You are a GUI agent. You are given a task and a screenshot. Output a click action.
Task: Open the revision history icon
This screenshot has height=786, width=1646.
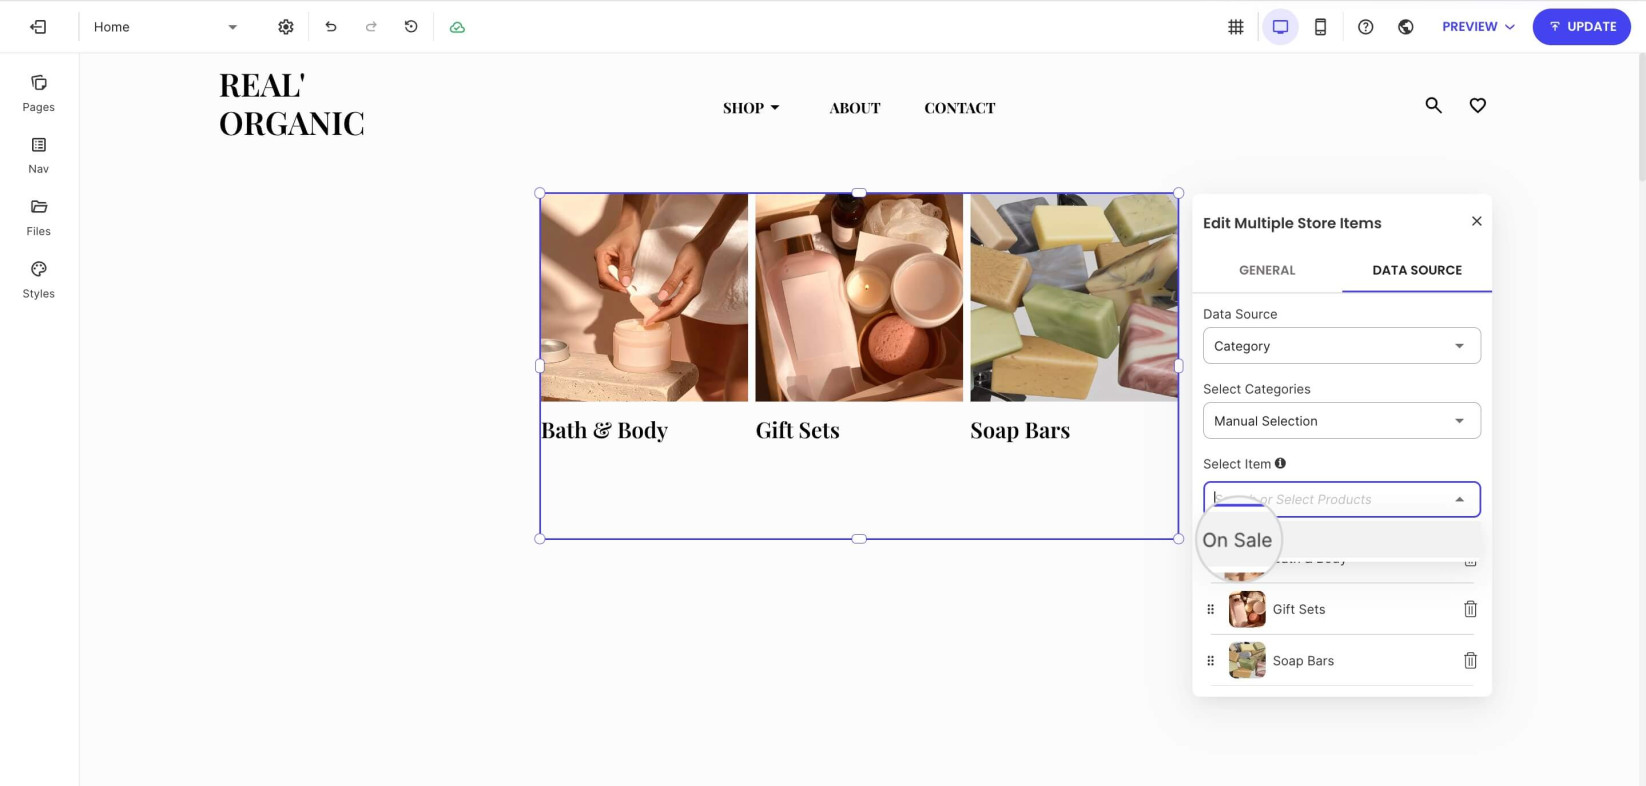411,27
